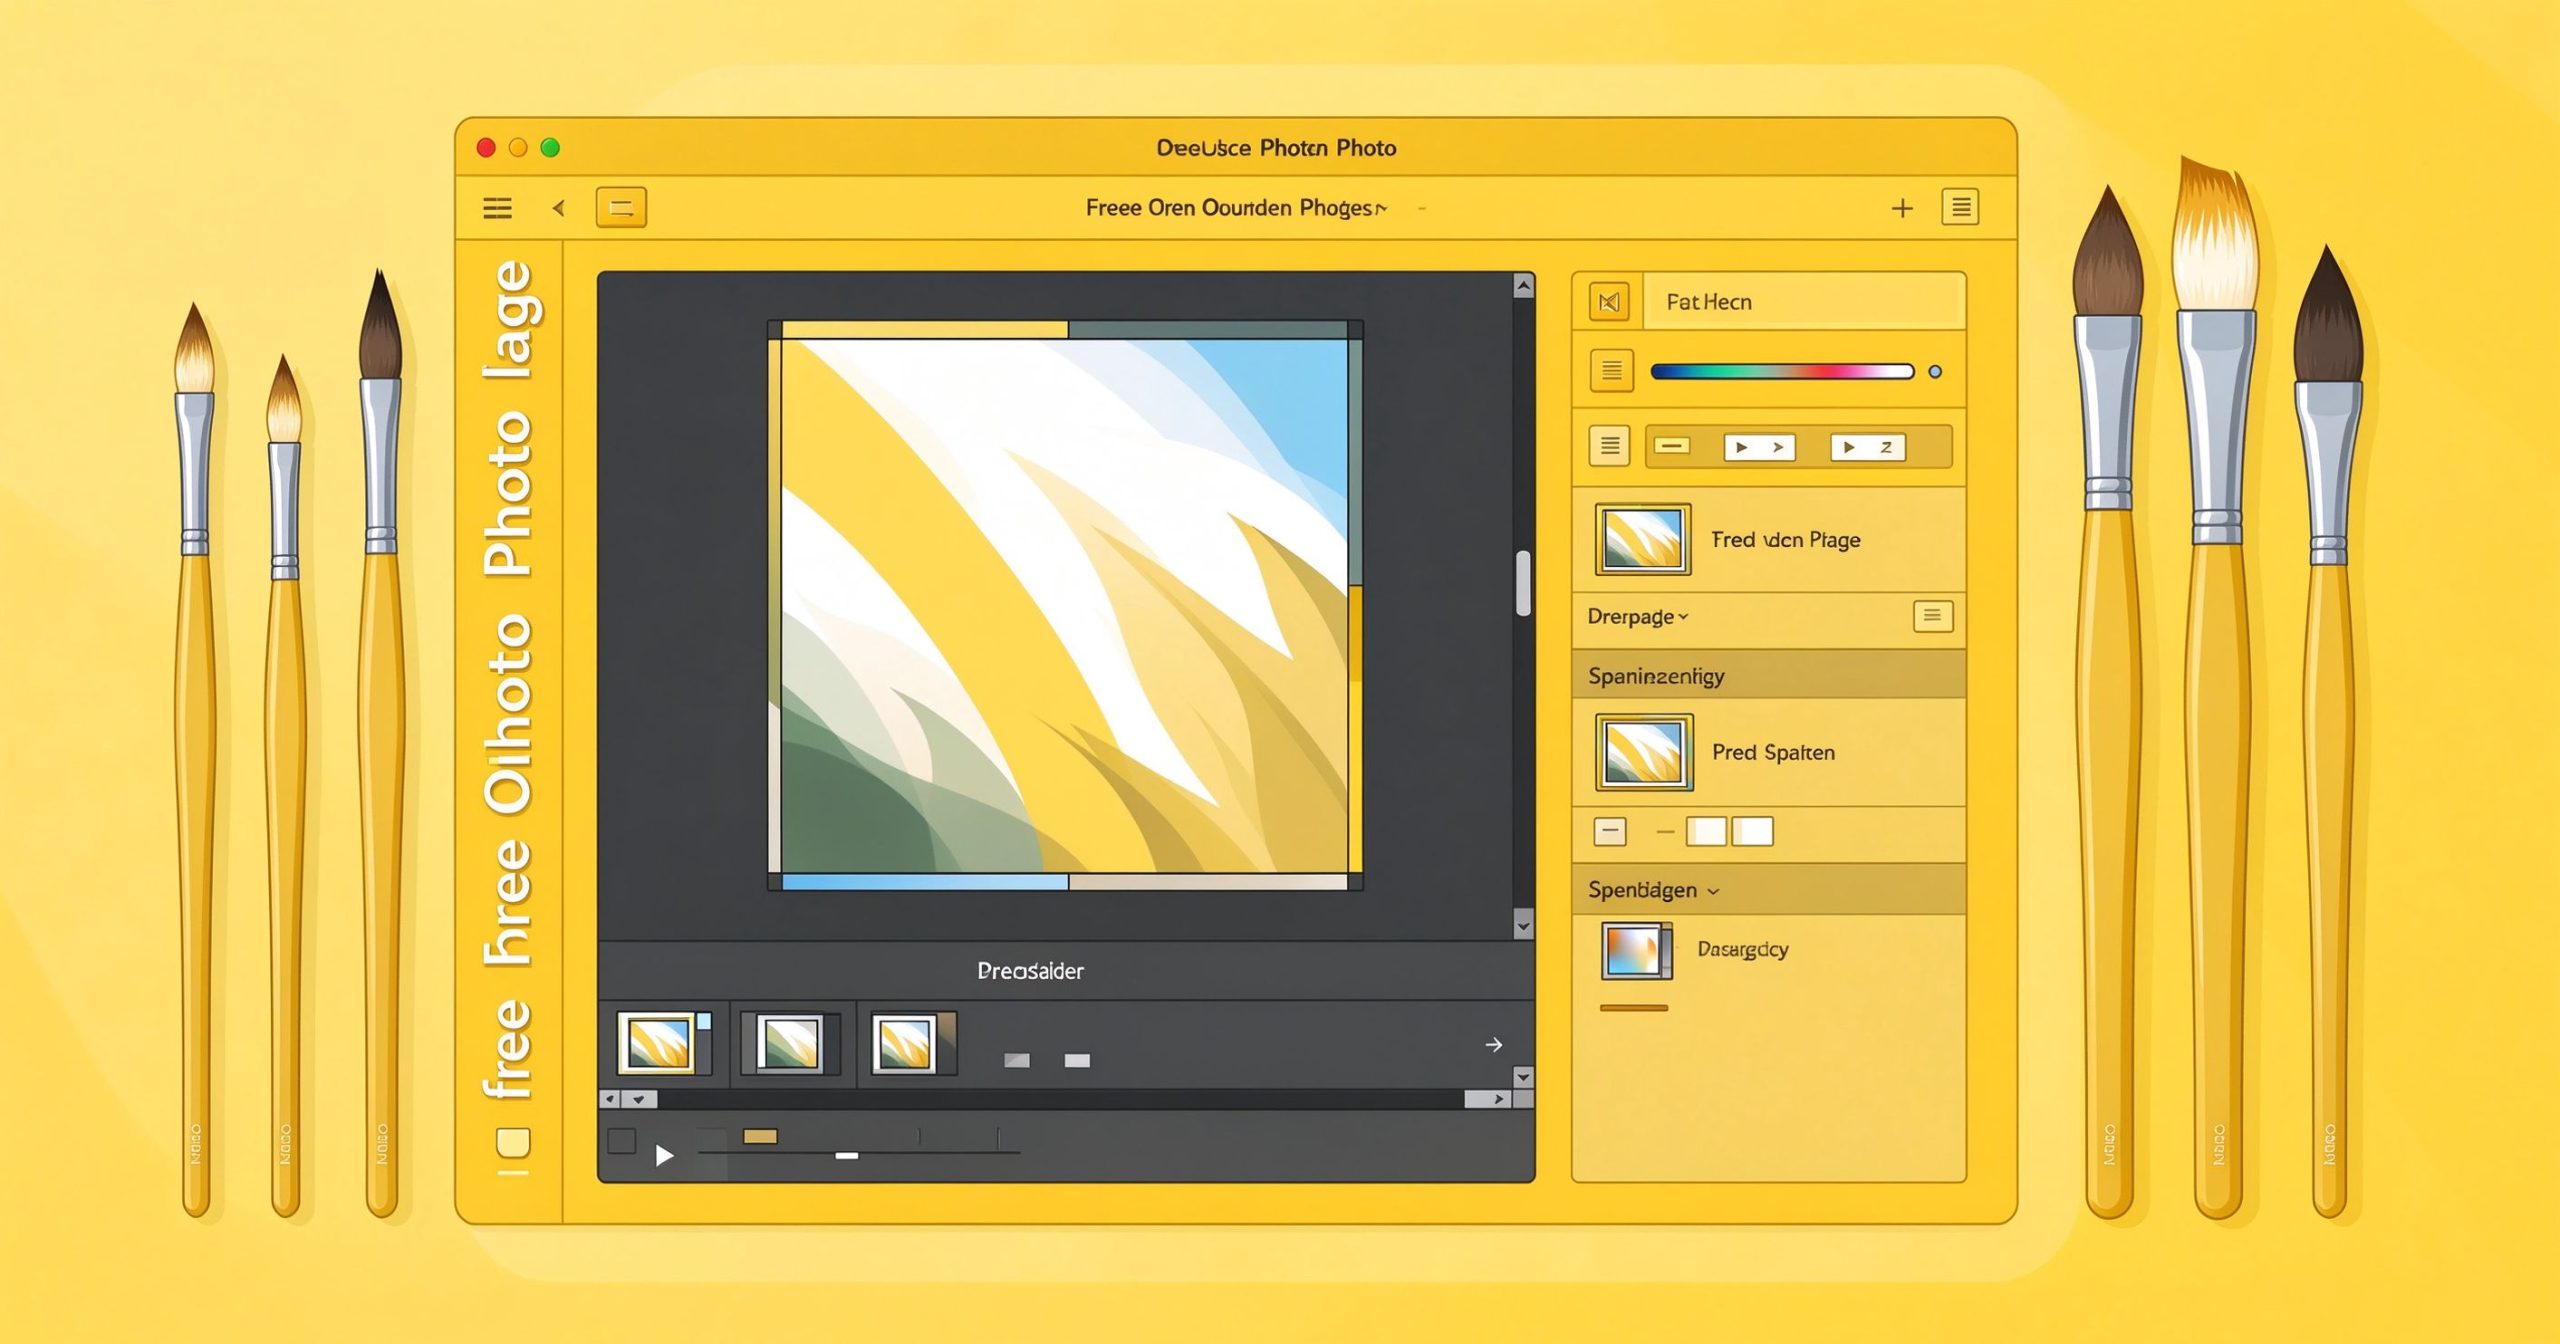2560x1344 pixels.
Task: Select the Fat Hecn field
Action: pos(1803,302)
